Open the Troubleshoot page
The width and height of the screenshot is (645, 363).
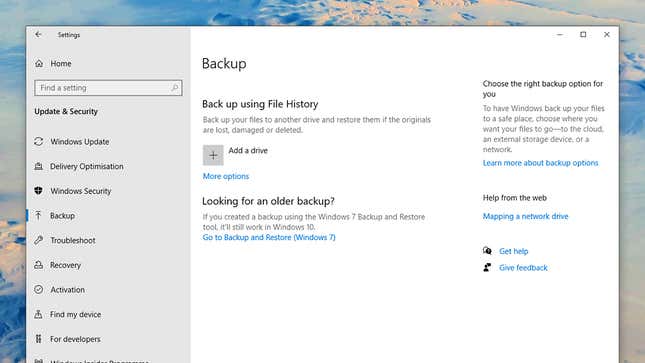73,240
